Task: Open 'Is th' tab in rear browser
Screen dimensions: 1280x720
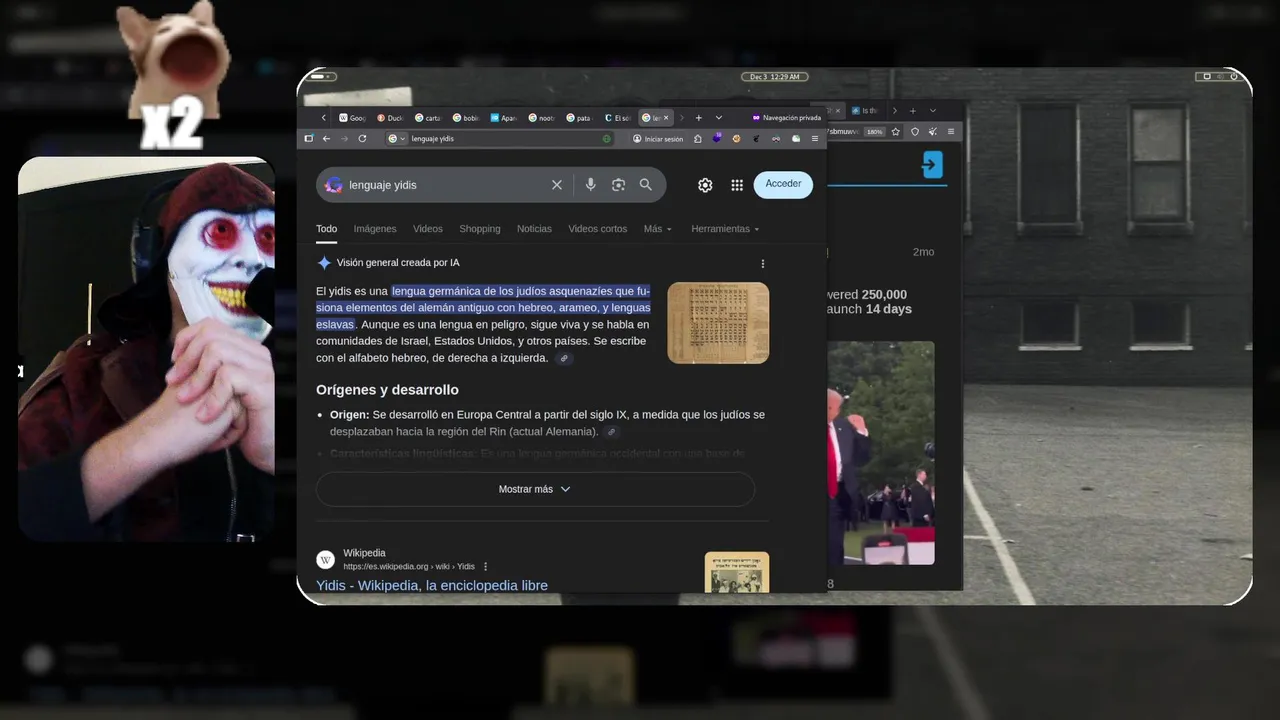Action: click(x=868, y=110)
